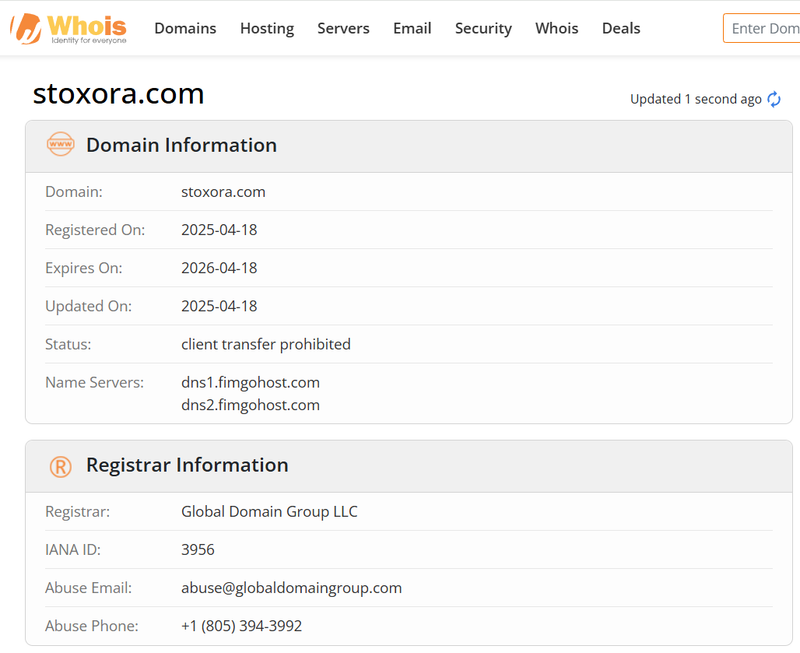Screen dimensions: 800x653
Task: Click the Registered On label
Action: click(95, 230)
